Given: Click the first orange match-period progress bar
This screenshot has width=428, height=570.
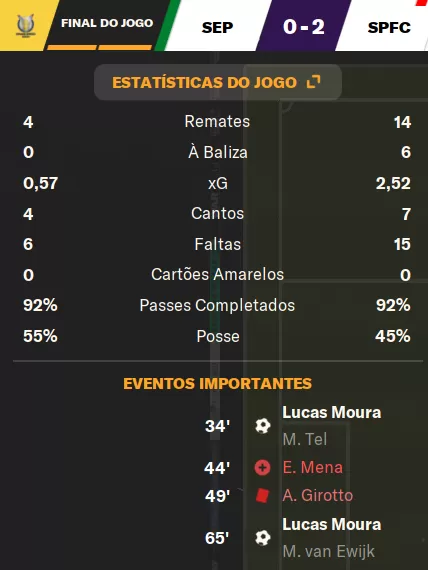Looking at the screenshot, I should pyautogui.click(x=72, y=47).
